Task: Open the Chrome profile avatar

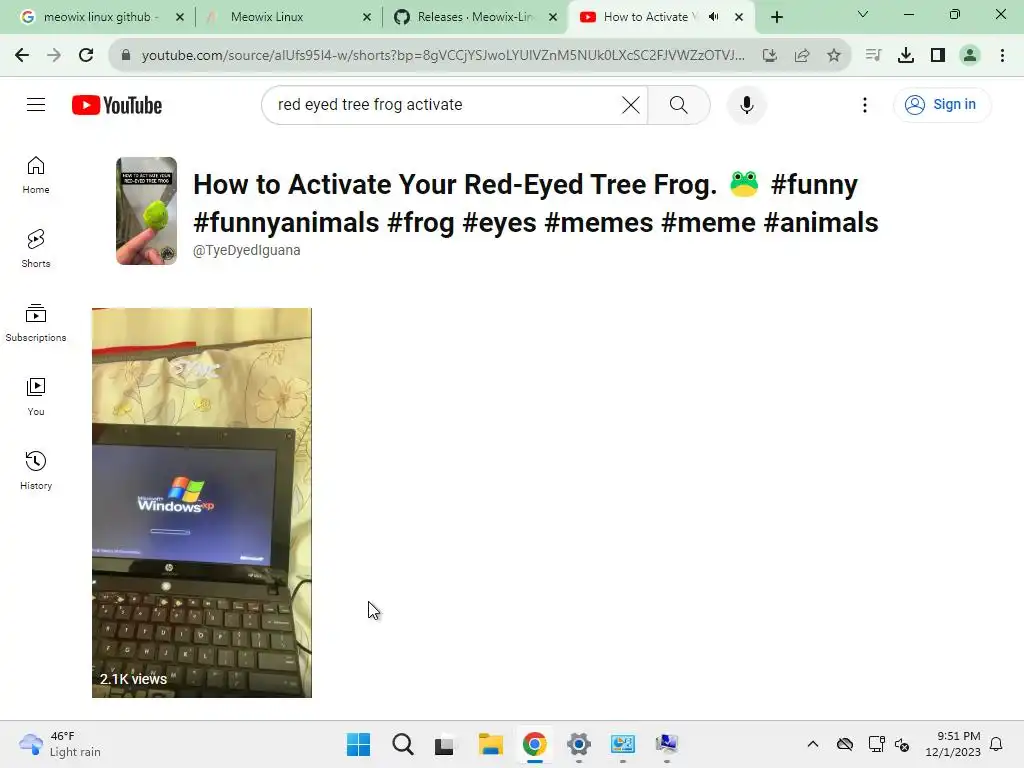Action: (970, 56)
